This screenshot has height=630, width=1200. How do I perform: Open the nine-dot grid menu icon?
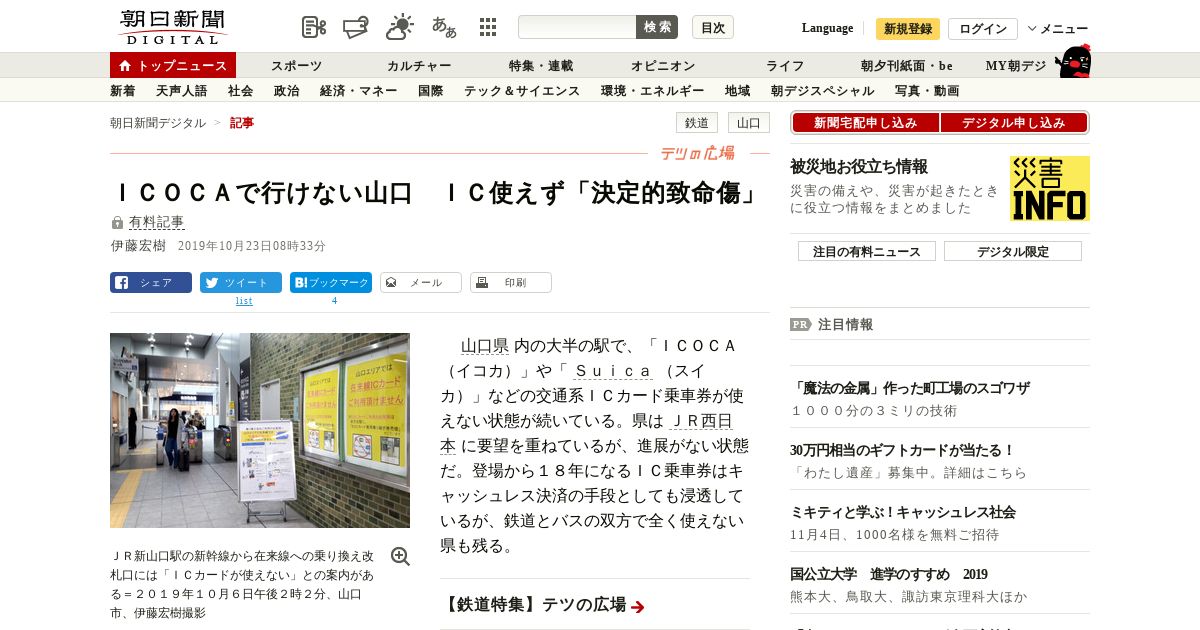click(x=488, y=27)
